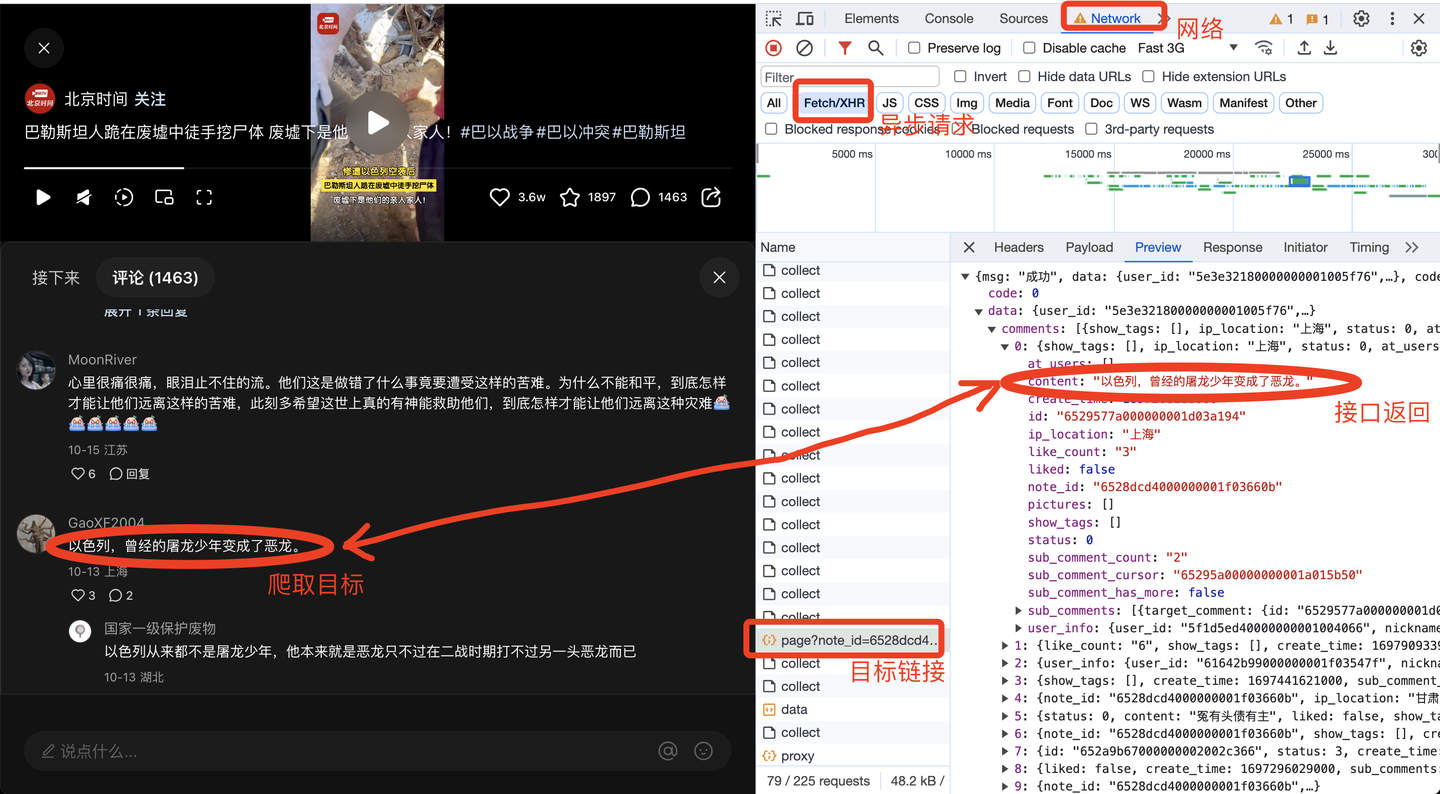This screenshot has height=794, width=1440.
Task: Filter requests by JS type
Action: (889, 103)
